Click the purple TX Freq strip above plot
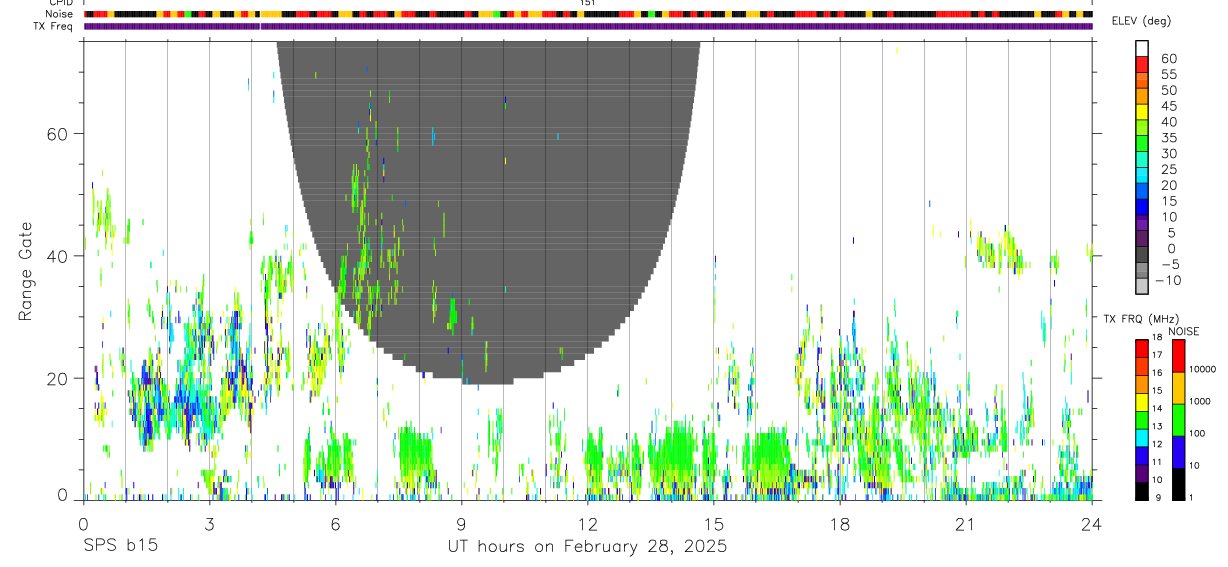Viewport: 1228px width, 567px height. (588, 26)
